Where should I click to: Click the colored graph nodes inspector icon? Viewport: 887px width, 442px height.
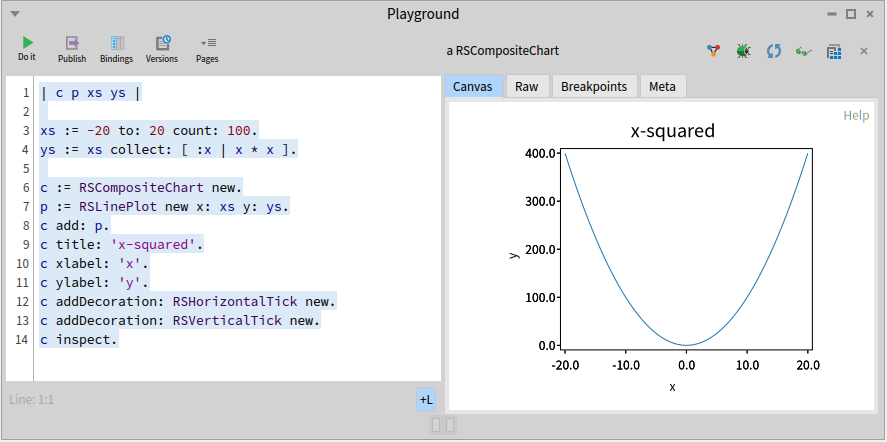(714, 51)
